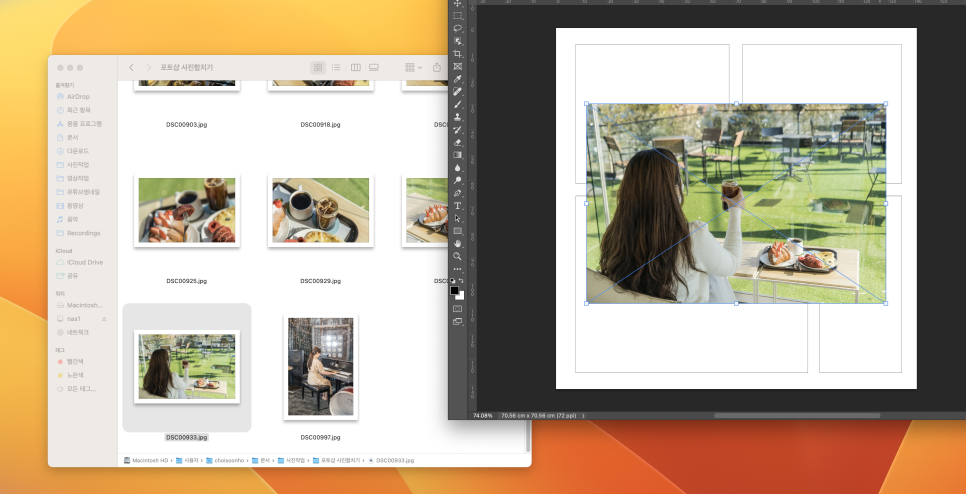Select the Clone Stamp tool
Image resolution: width=966 pixels, height=494 pixels.
click(458, 117)
